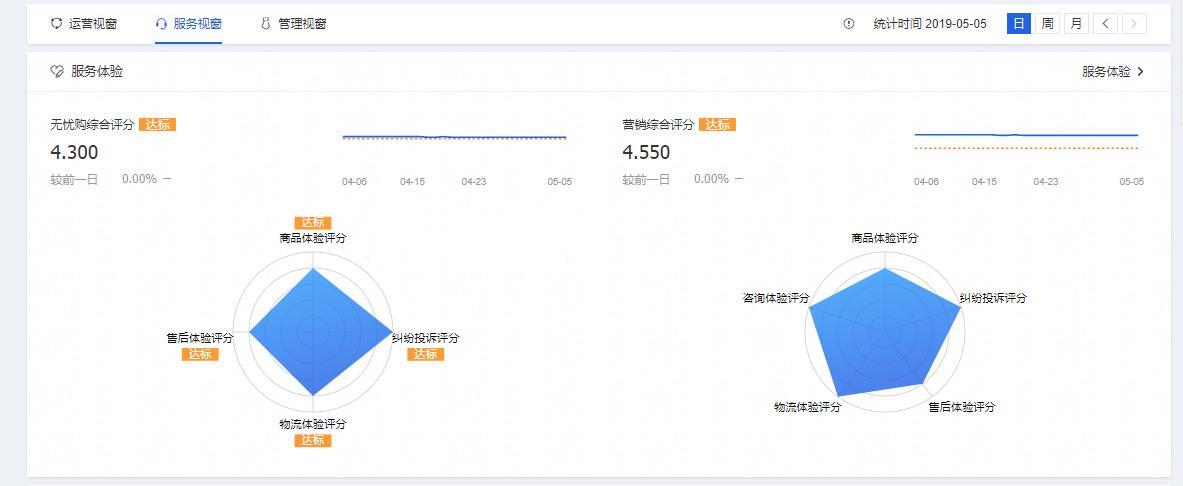This screenshot has height=486, width=1183.
Task: Click 物流体验评分 label on right radar
Action: tap(807, 407)
